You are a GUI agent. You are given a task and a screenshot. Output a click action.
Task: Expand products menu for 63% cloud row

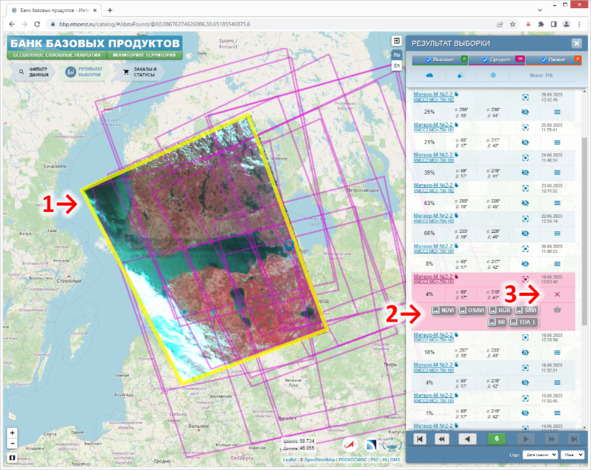pos(557,203)
